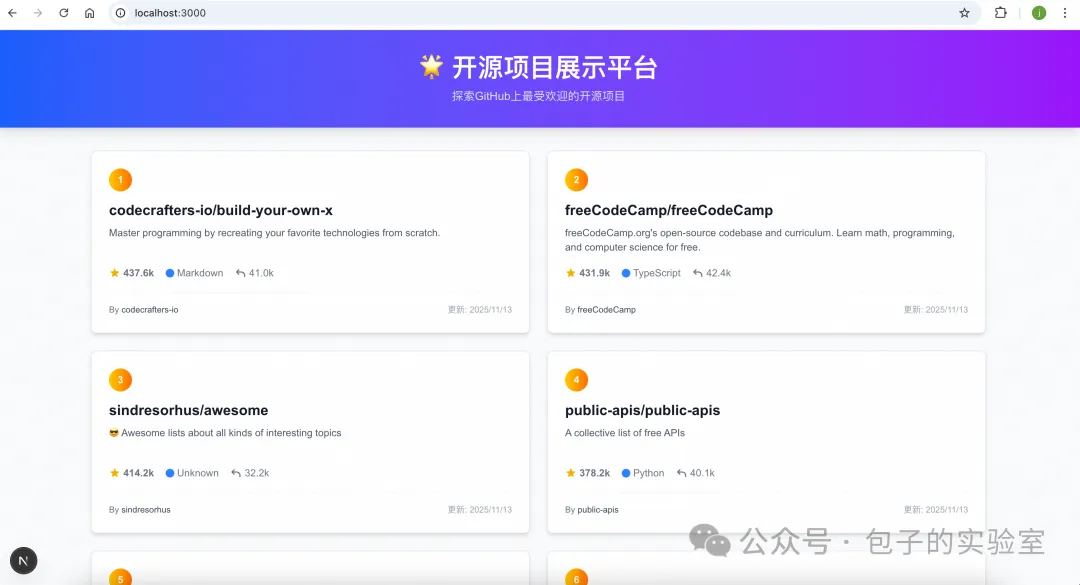This screenshot has height=585, width=1080.
Task: Open the browser extensions puzzle icon
Action: pos(1001,13)
